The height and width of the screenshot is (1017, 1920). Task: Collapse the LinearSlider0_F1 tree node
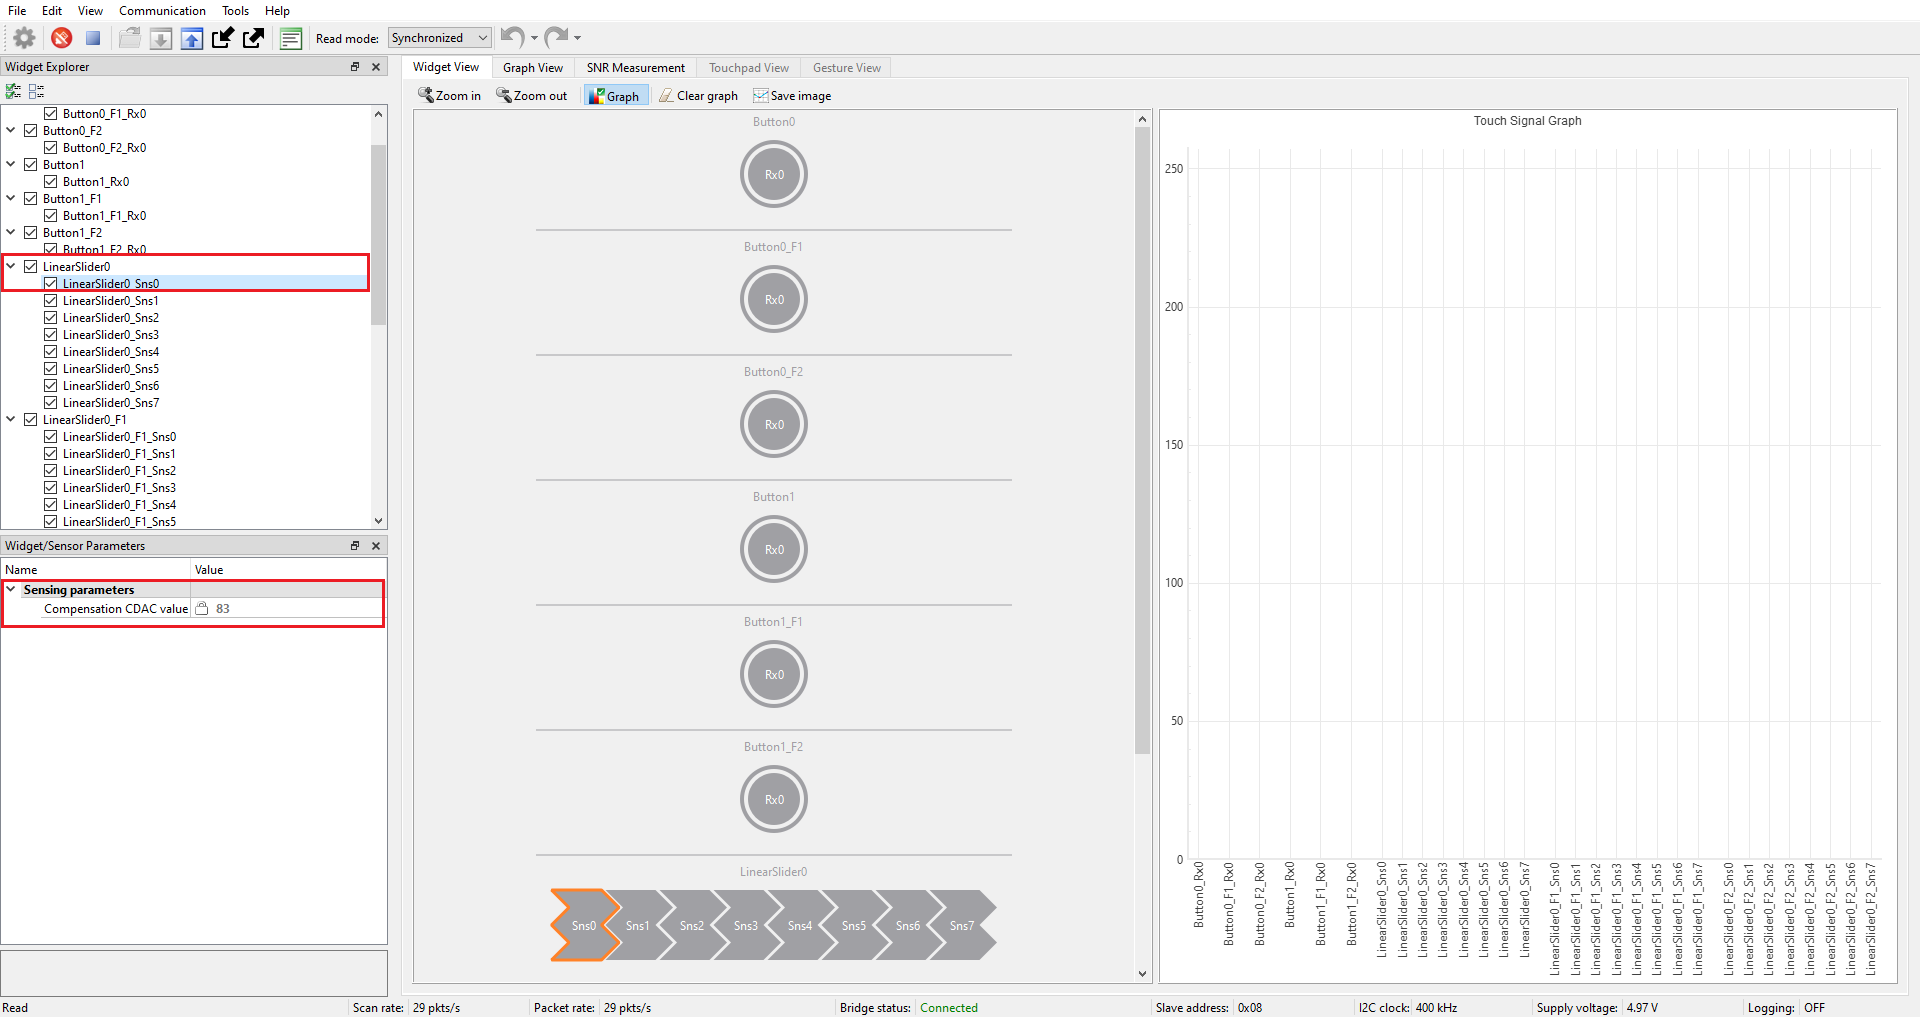pos(11,419)
